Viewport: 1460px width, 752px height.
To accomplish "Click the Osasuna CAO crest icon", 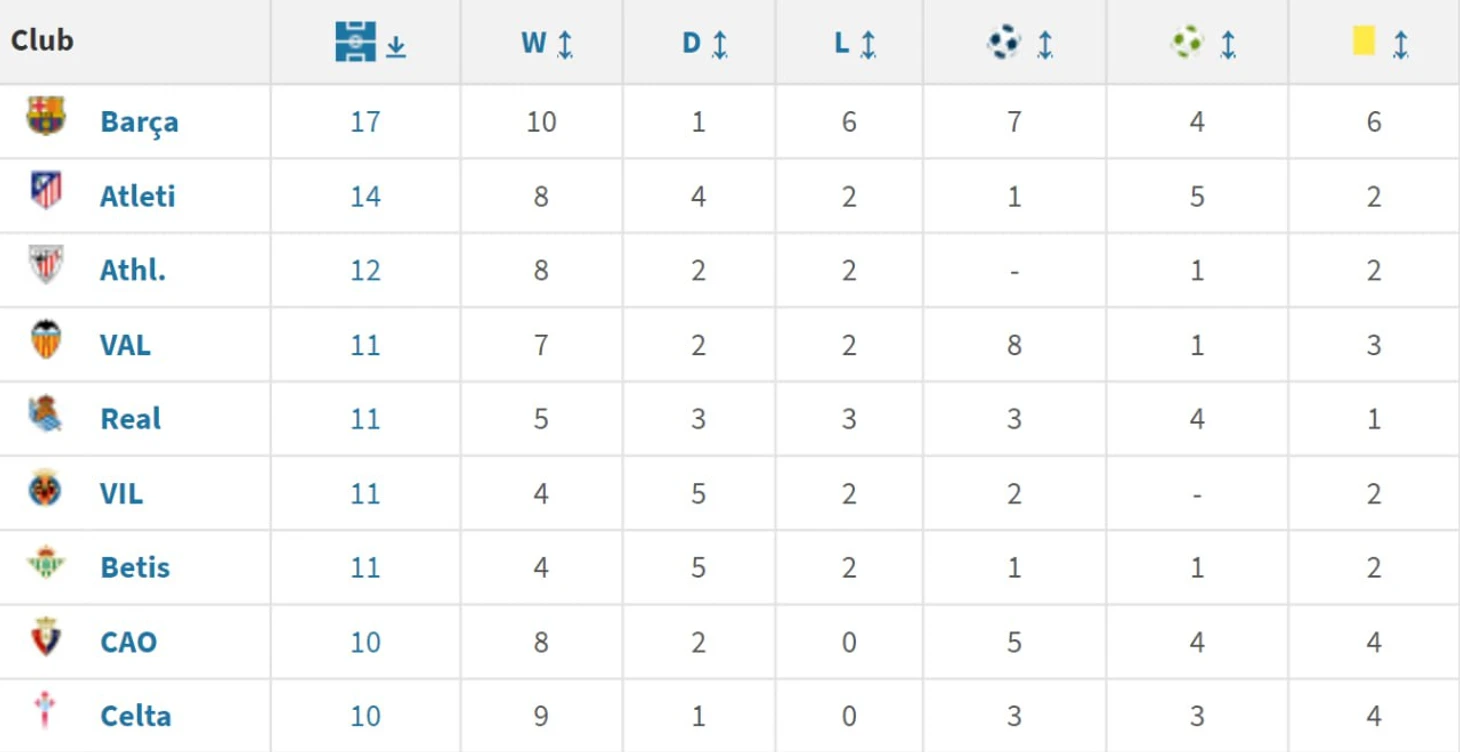I will [x=46, y=636].
